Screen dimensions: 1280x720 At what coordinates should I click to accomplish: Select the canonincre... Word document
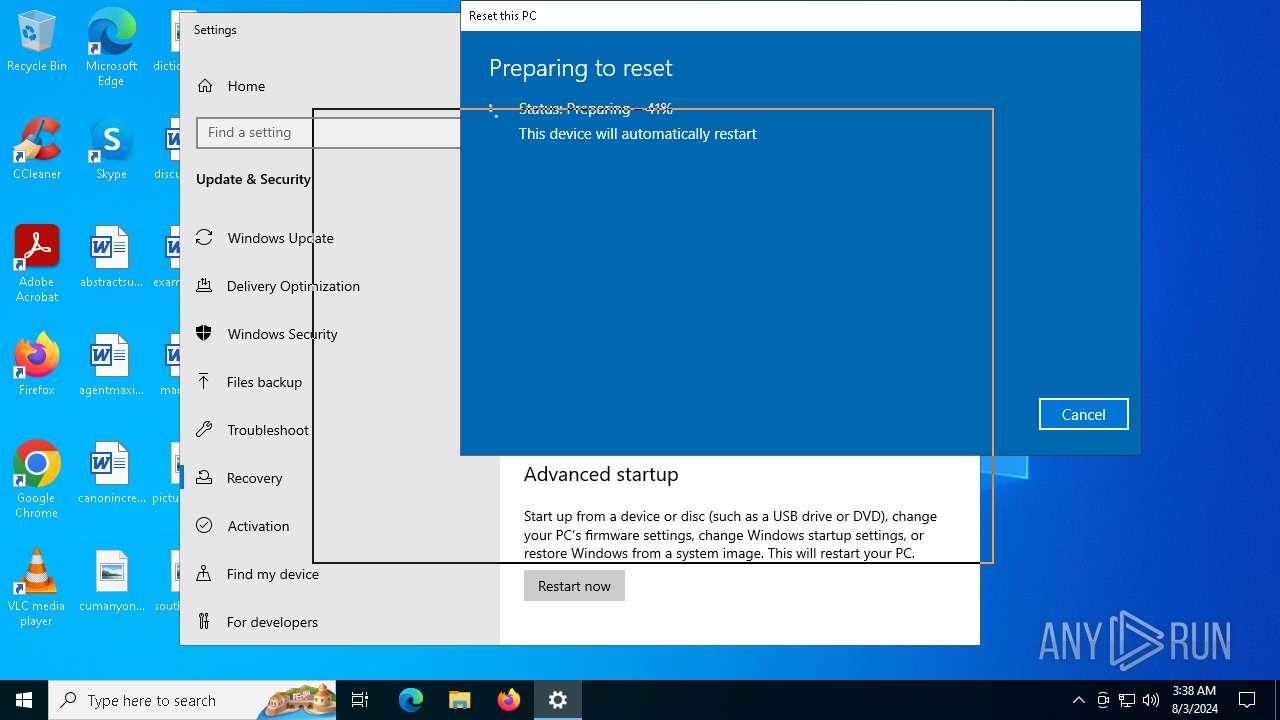click(111, 474)
